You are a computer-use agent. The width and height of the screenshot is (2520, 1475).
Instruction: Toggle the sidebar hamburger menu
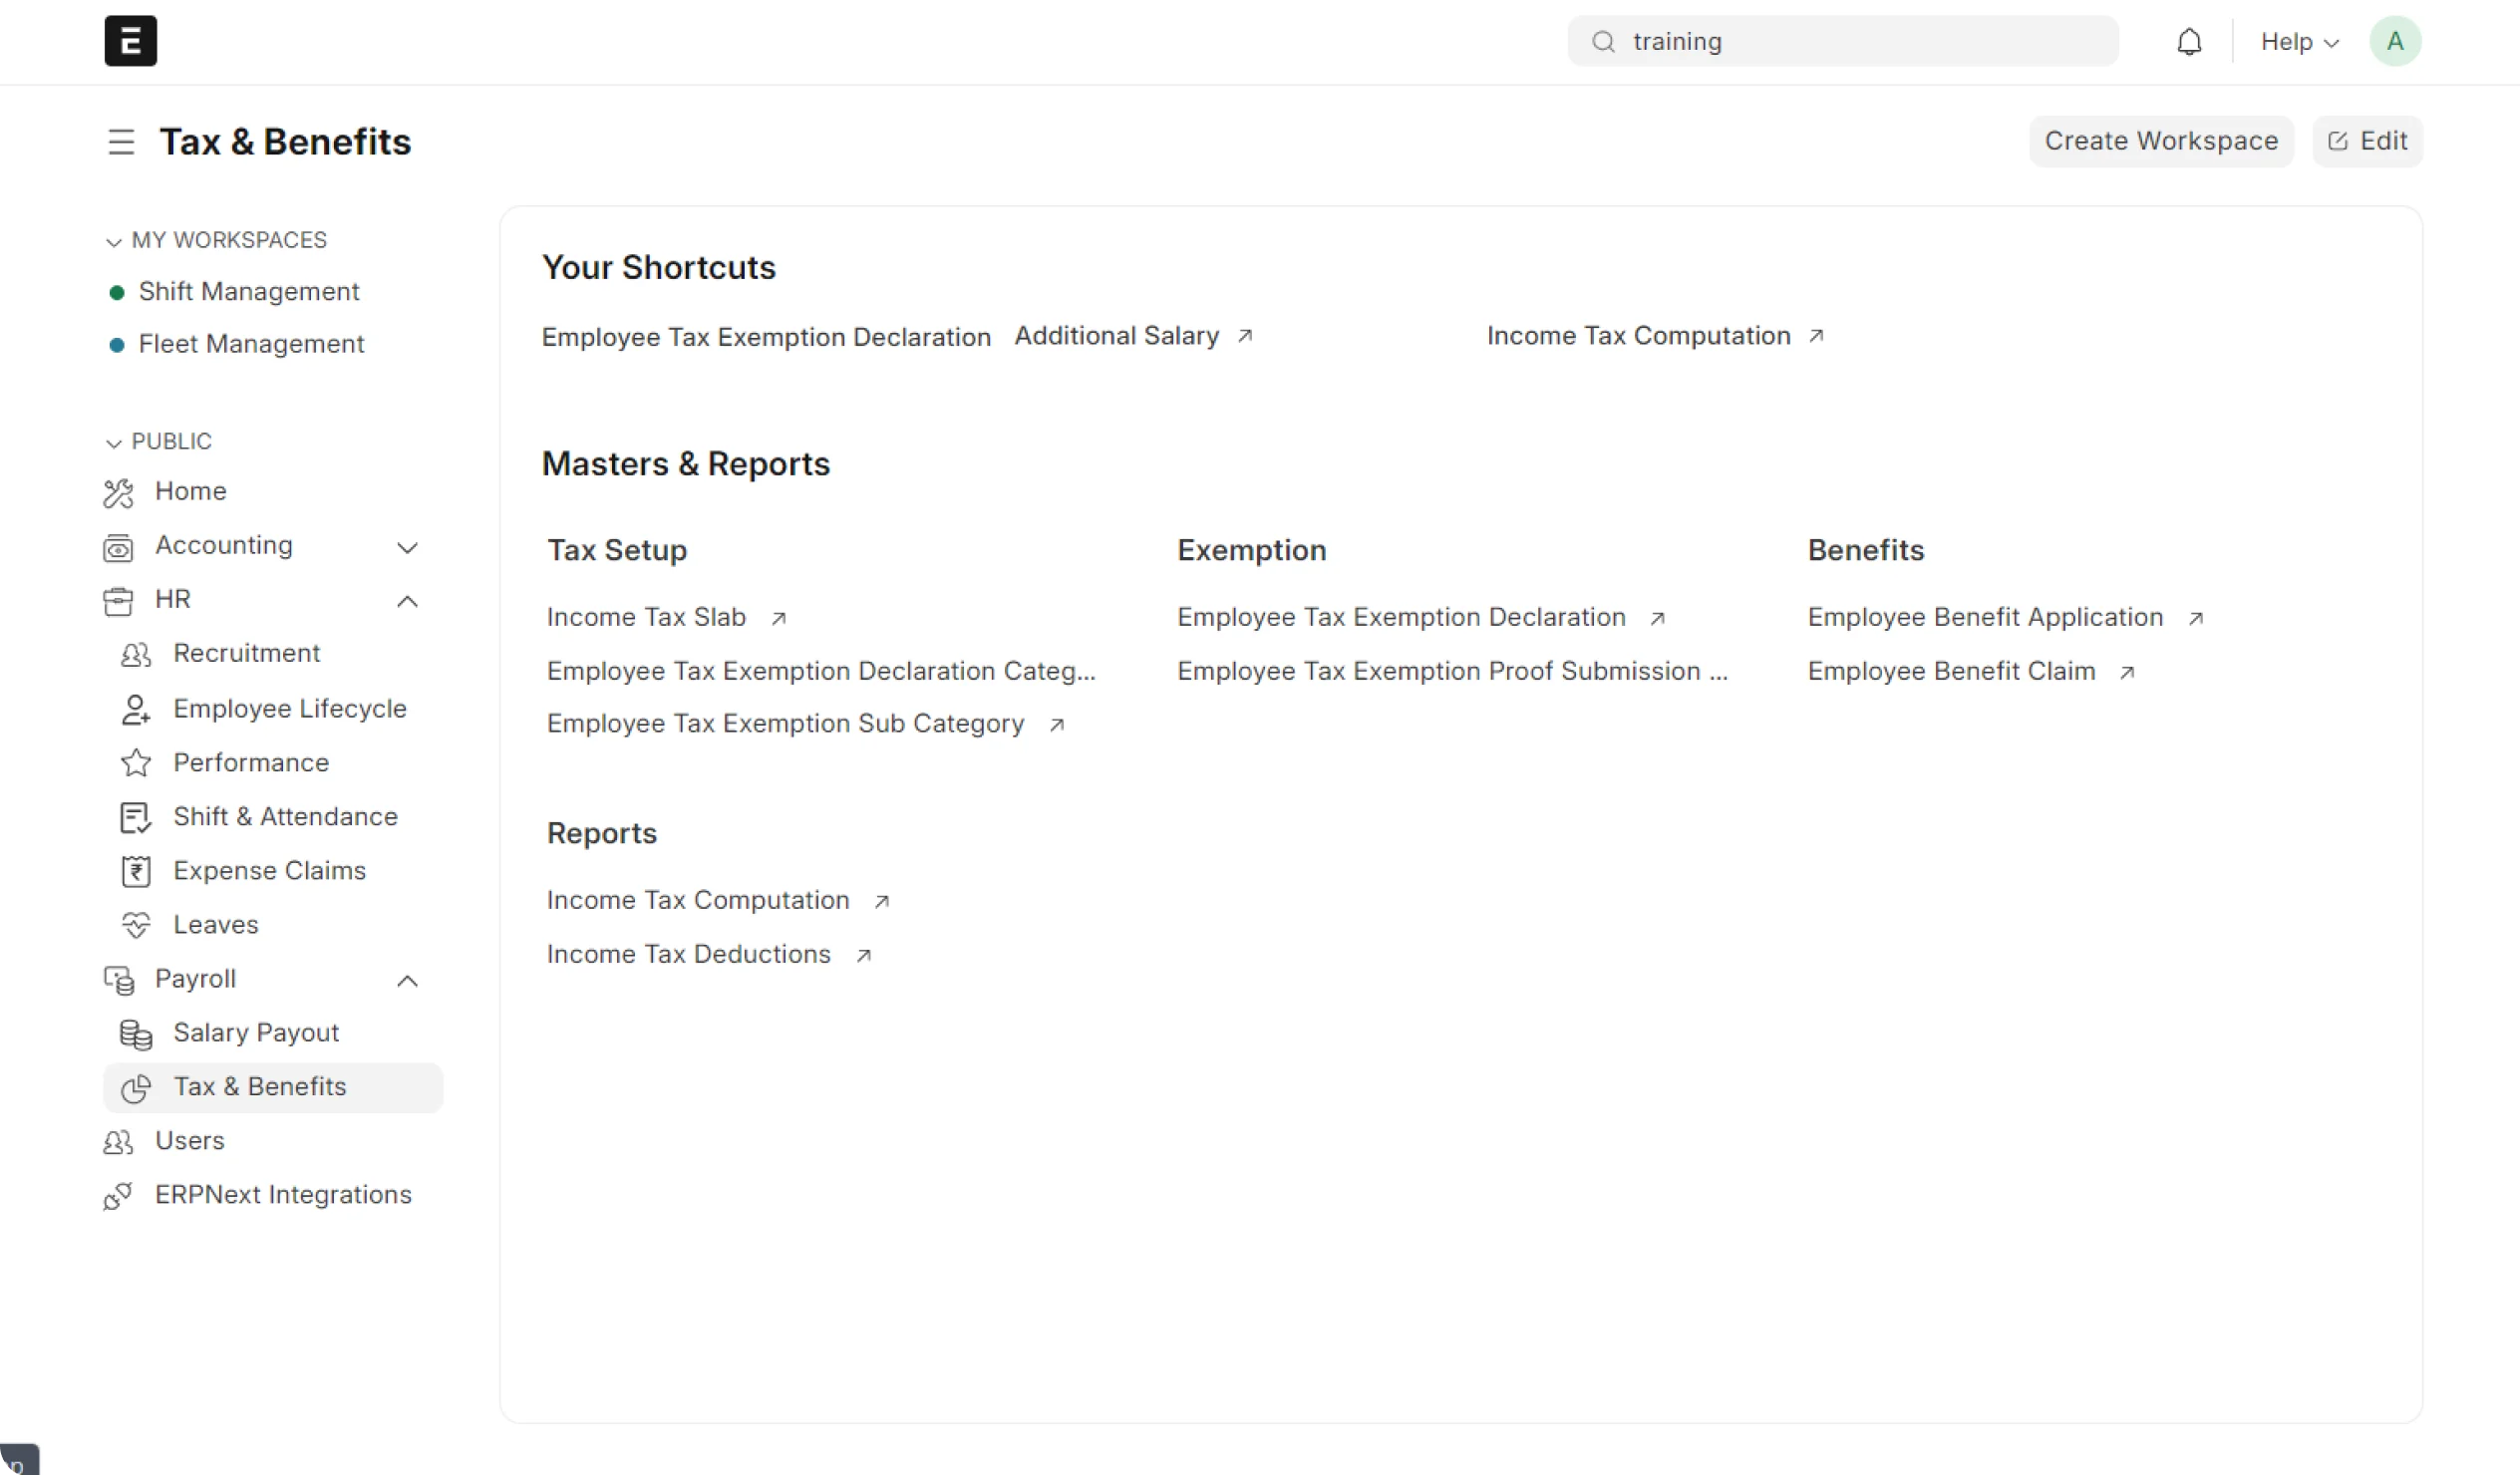pyautogui.click(x=121, y=142)
